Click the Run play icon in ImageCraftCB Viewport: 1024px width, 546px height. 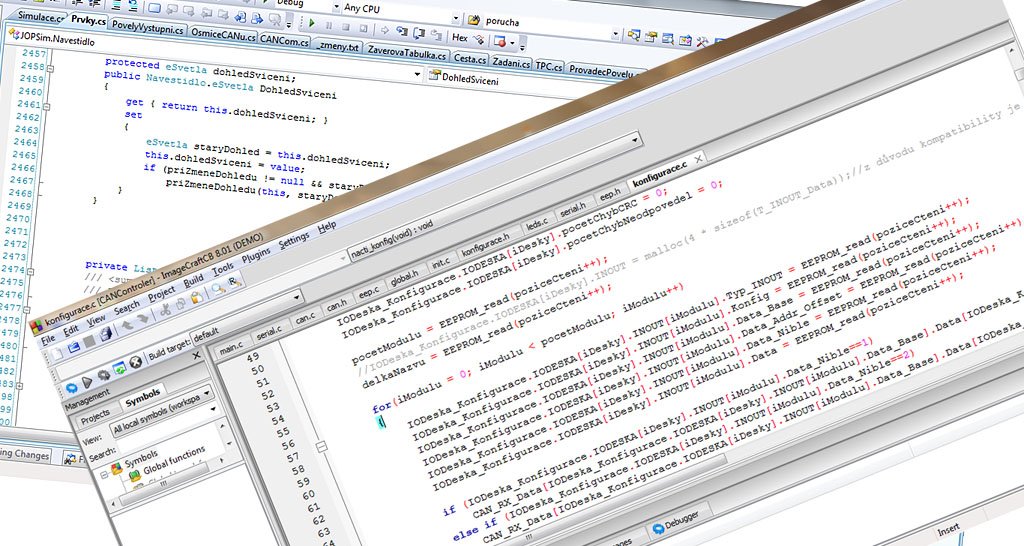pyautogui.click(x=88, y=382)
